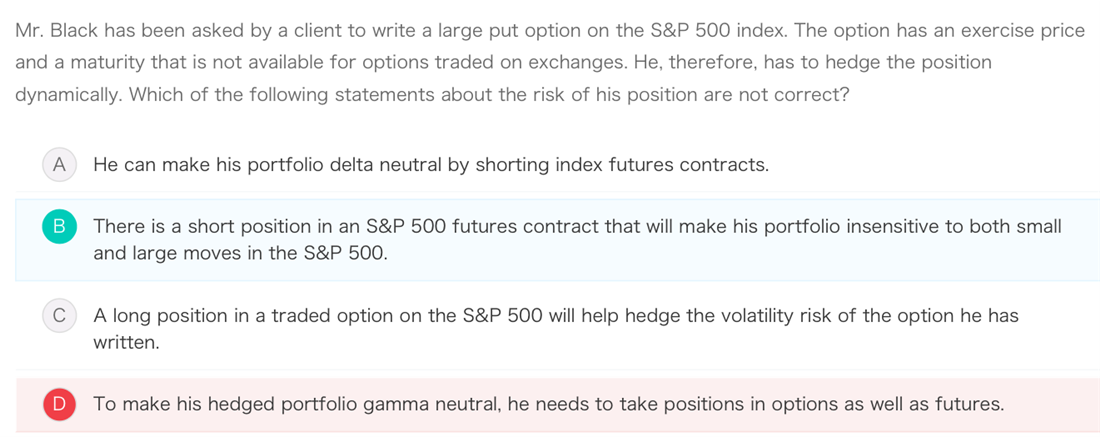Viewport: 1100px width, 437px height.
Task: Choose the gamma neutral hedged portfolio statement
Action: (x=549, y=405)
